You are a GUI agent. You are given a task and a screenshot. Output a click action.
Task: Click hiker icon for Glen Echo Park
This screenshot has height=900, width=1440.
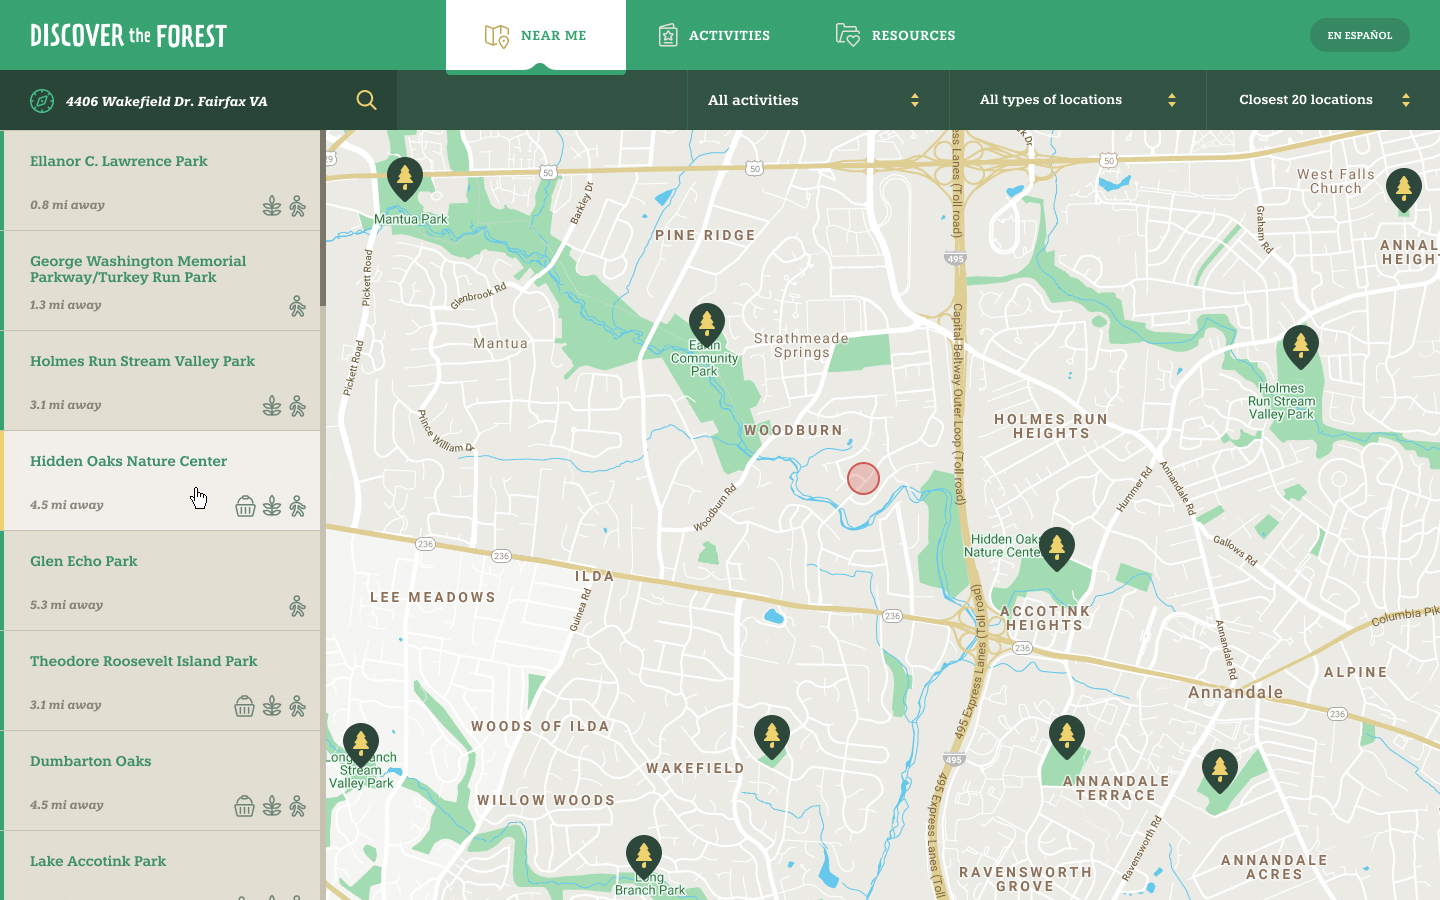pyautogui.click(x=297, y=606)
